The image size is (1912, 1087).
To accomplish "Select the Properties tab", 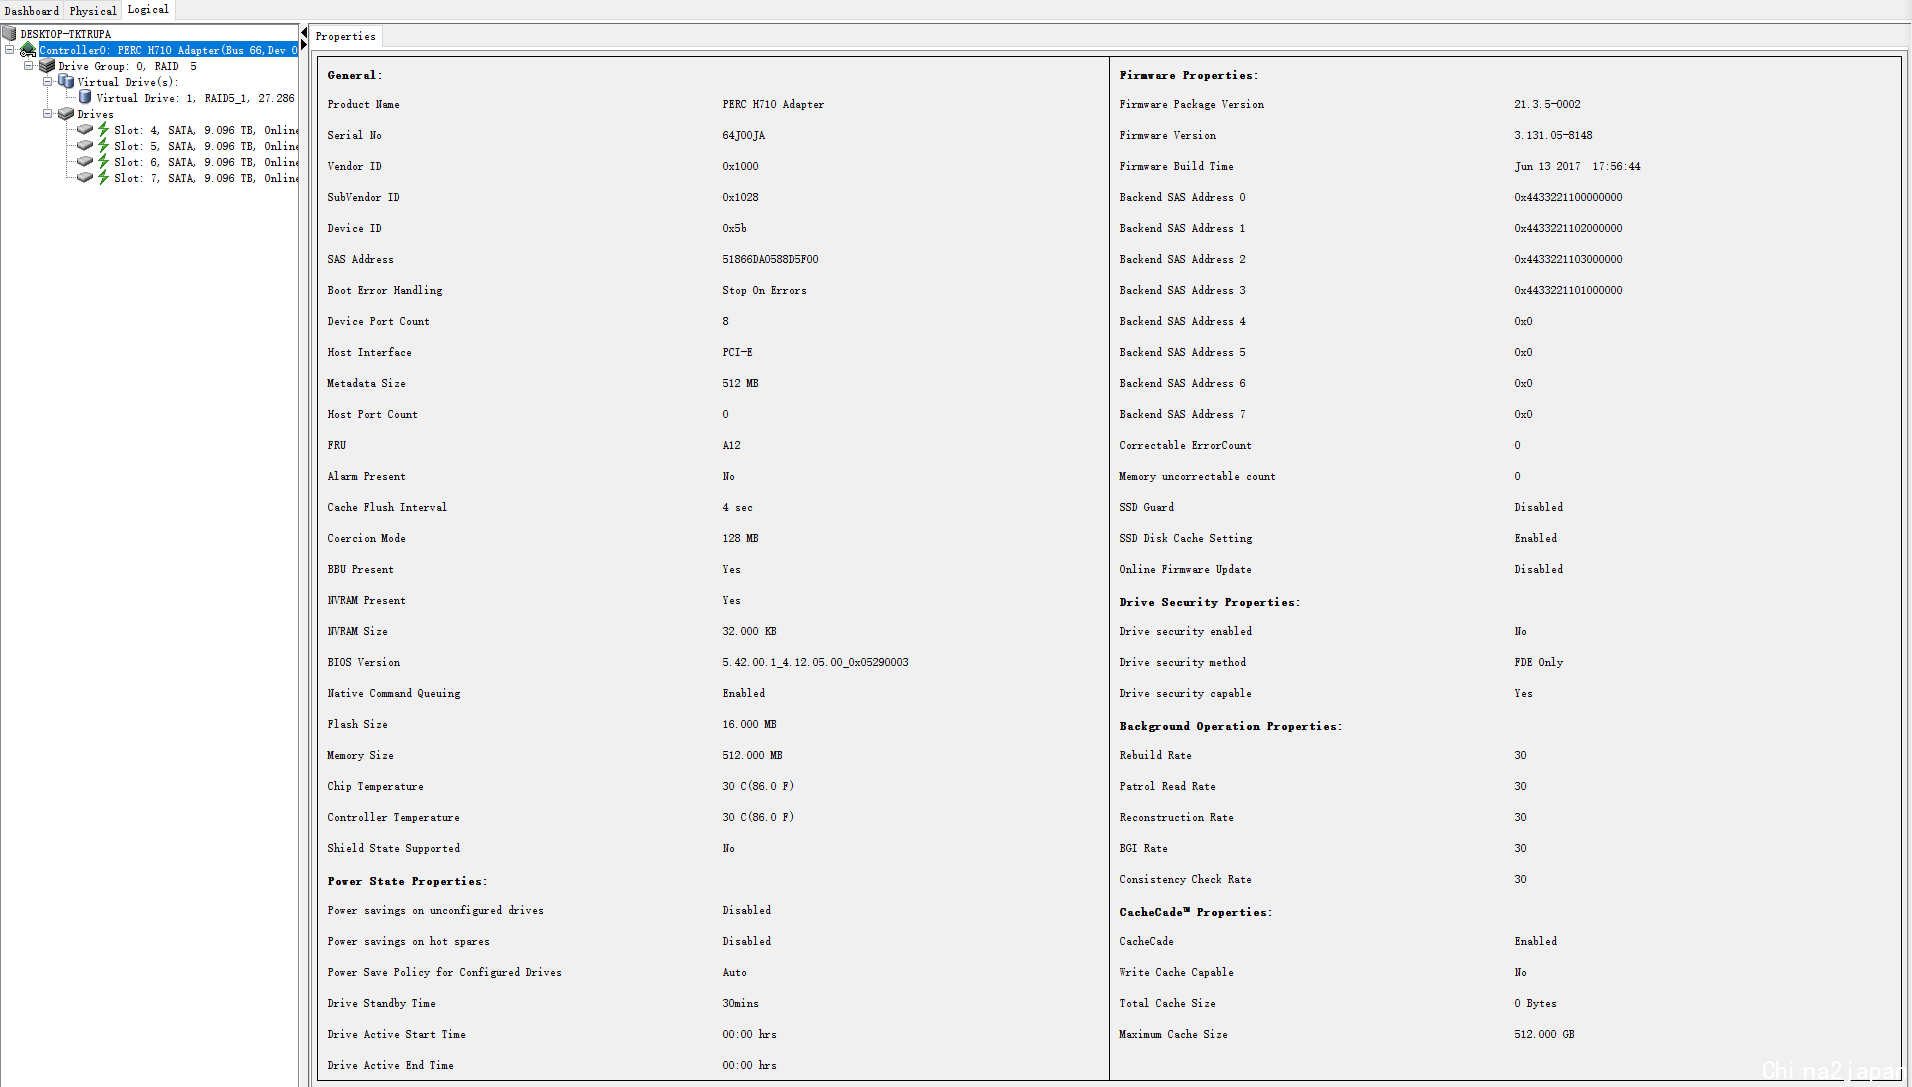I will coord(346,37).
